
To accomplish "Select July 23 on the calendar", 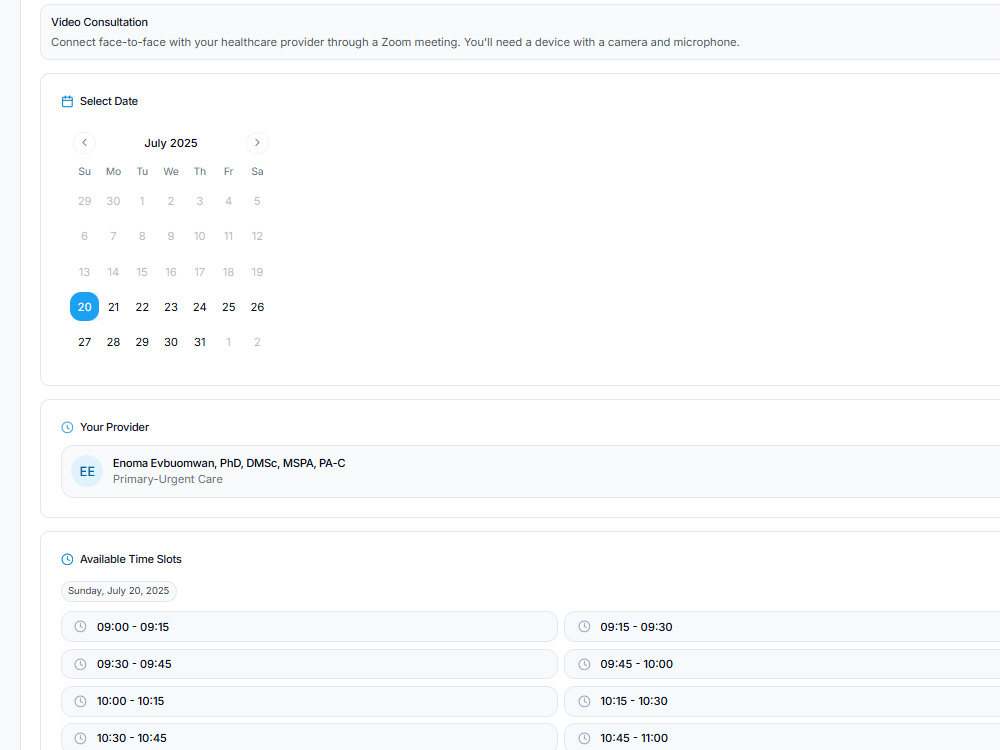I will (171, 307).
